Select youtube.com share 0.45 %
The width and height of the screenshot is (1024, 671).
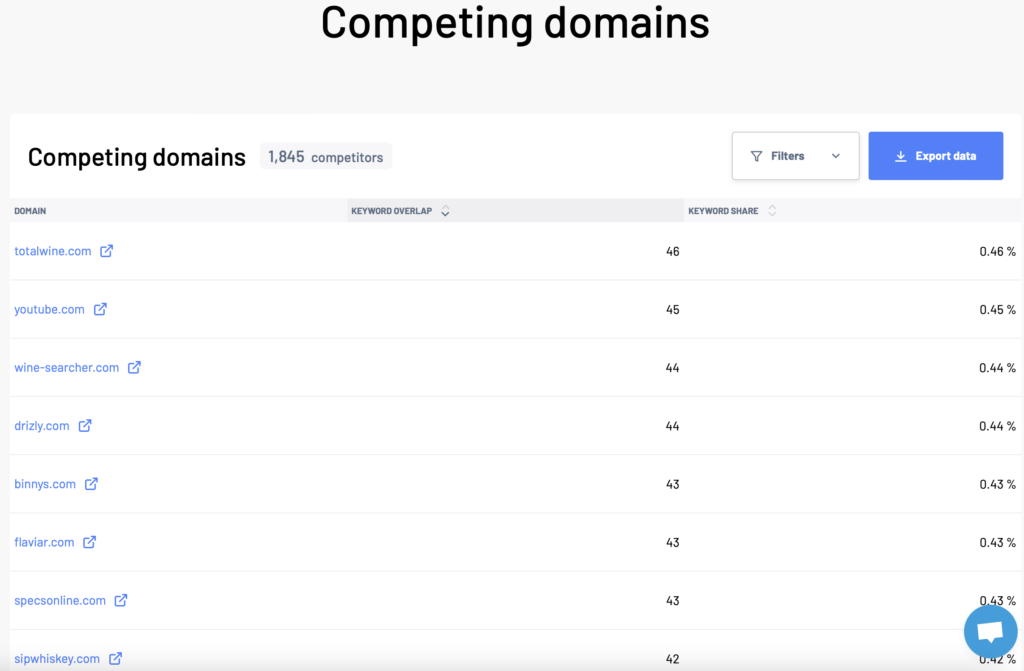(997, 310)
